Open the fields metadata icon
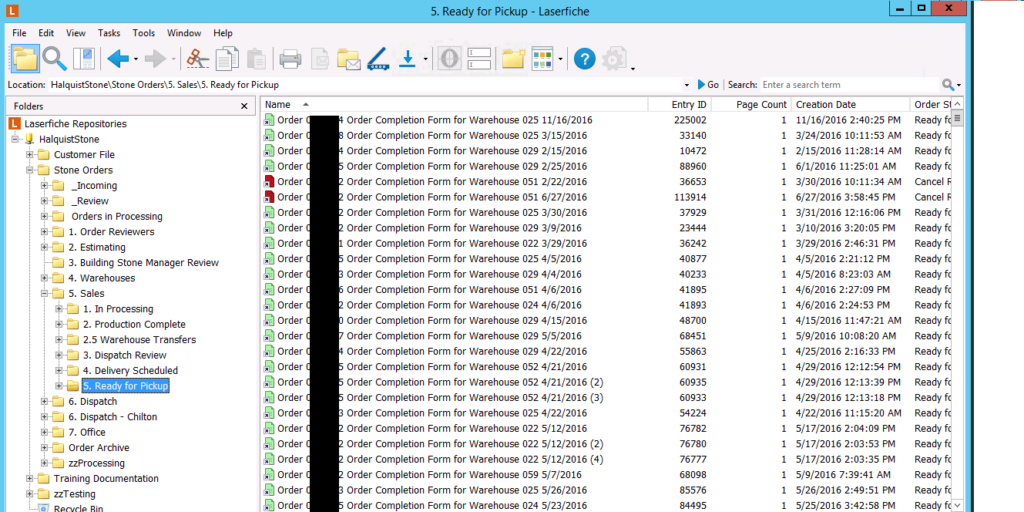 tap(479, 59)
